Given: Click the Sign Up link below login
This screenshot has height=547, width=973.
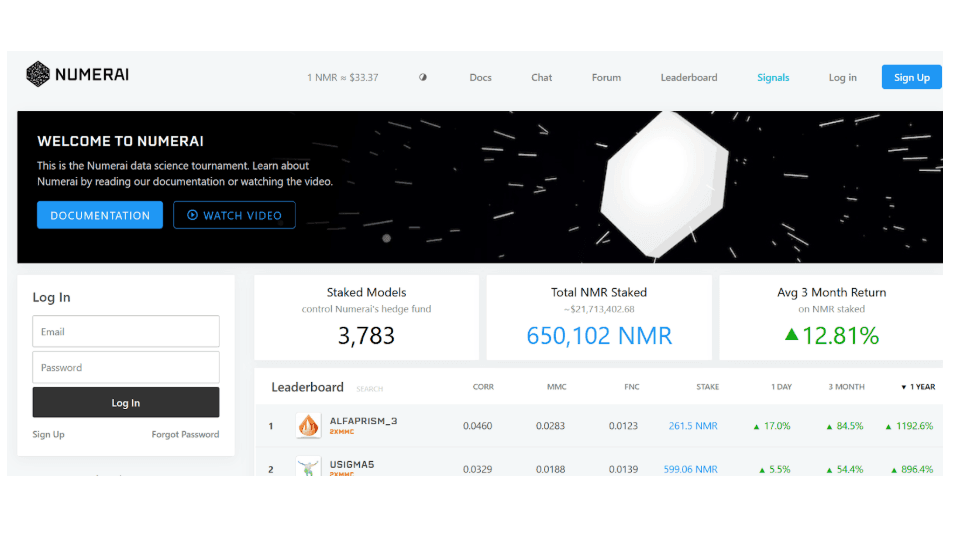Looking at the screenshot, I should 48,434.
